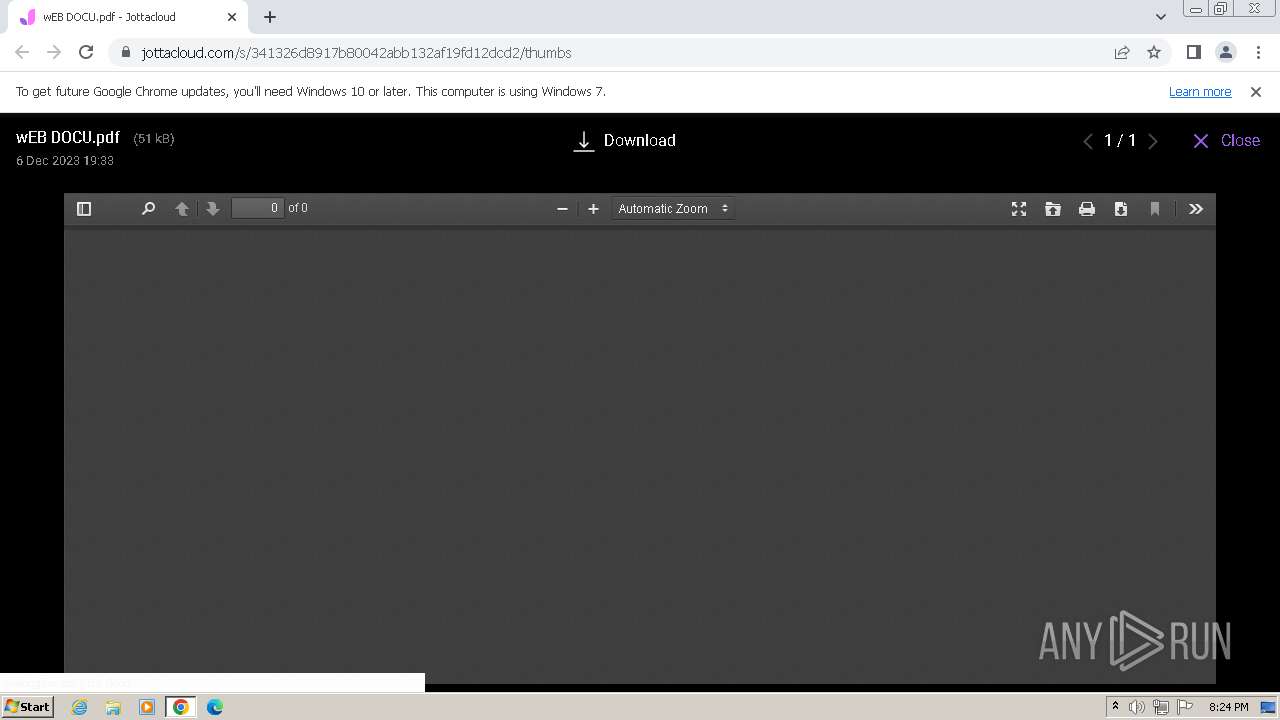
Task: Open the find-in-document search
Action: [148, 208]
